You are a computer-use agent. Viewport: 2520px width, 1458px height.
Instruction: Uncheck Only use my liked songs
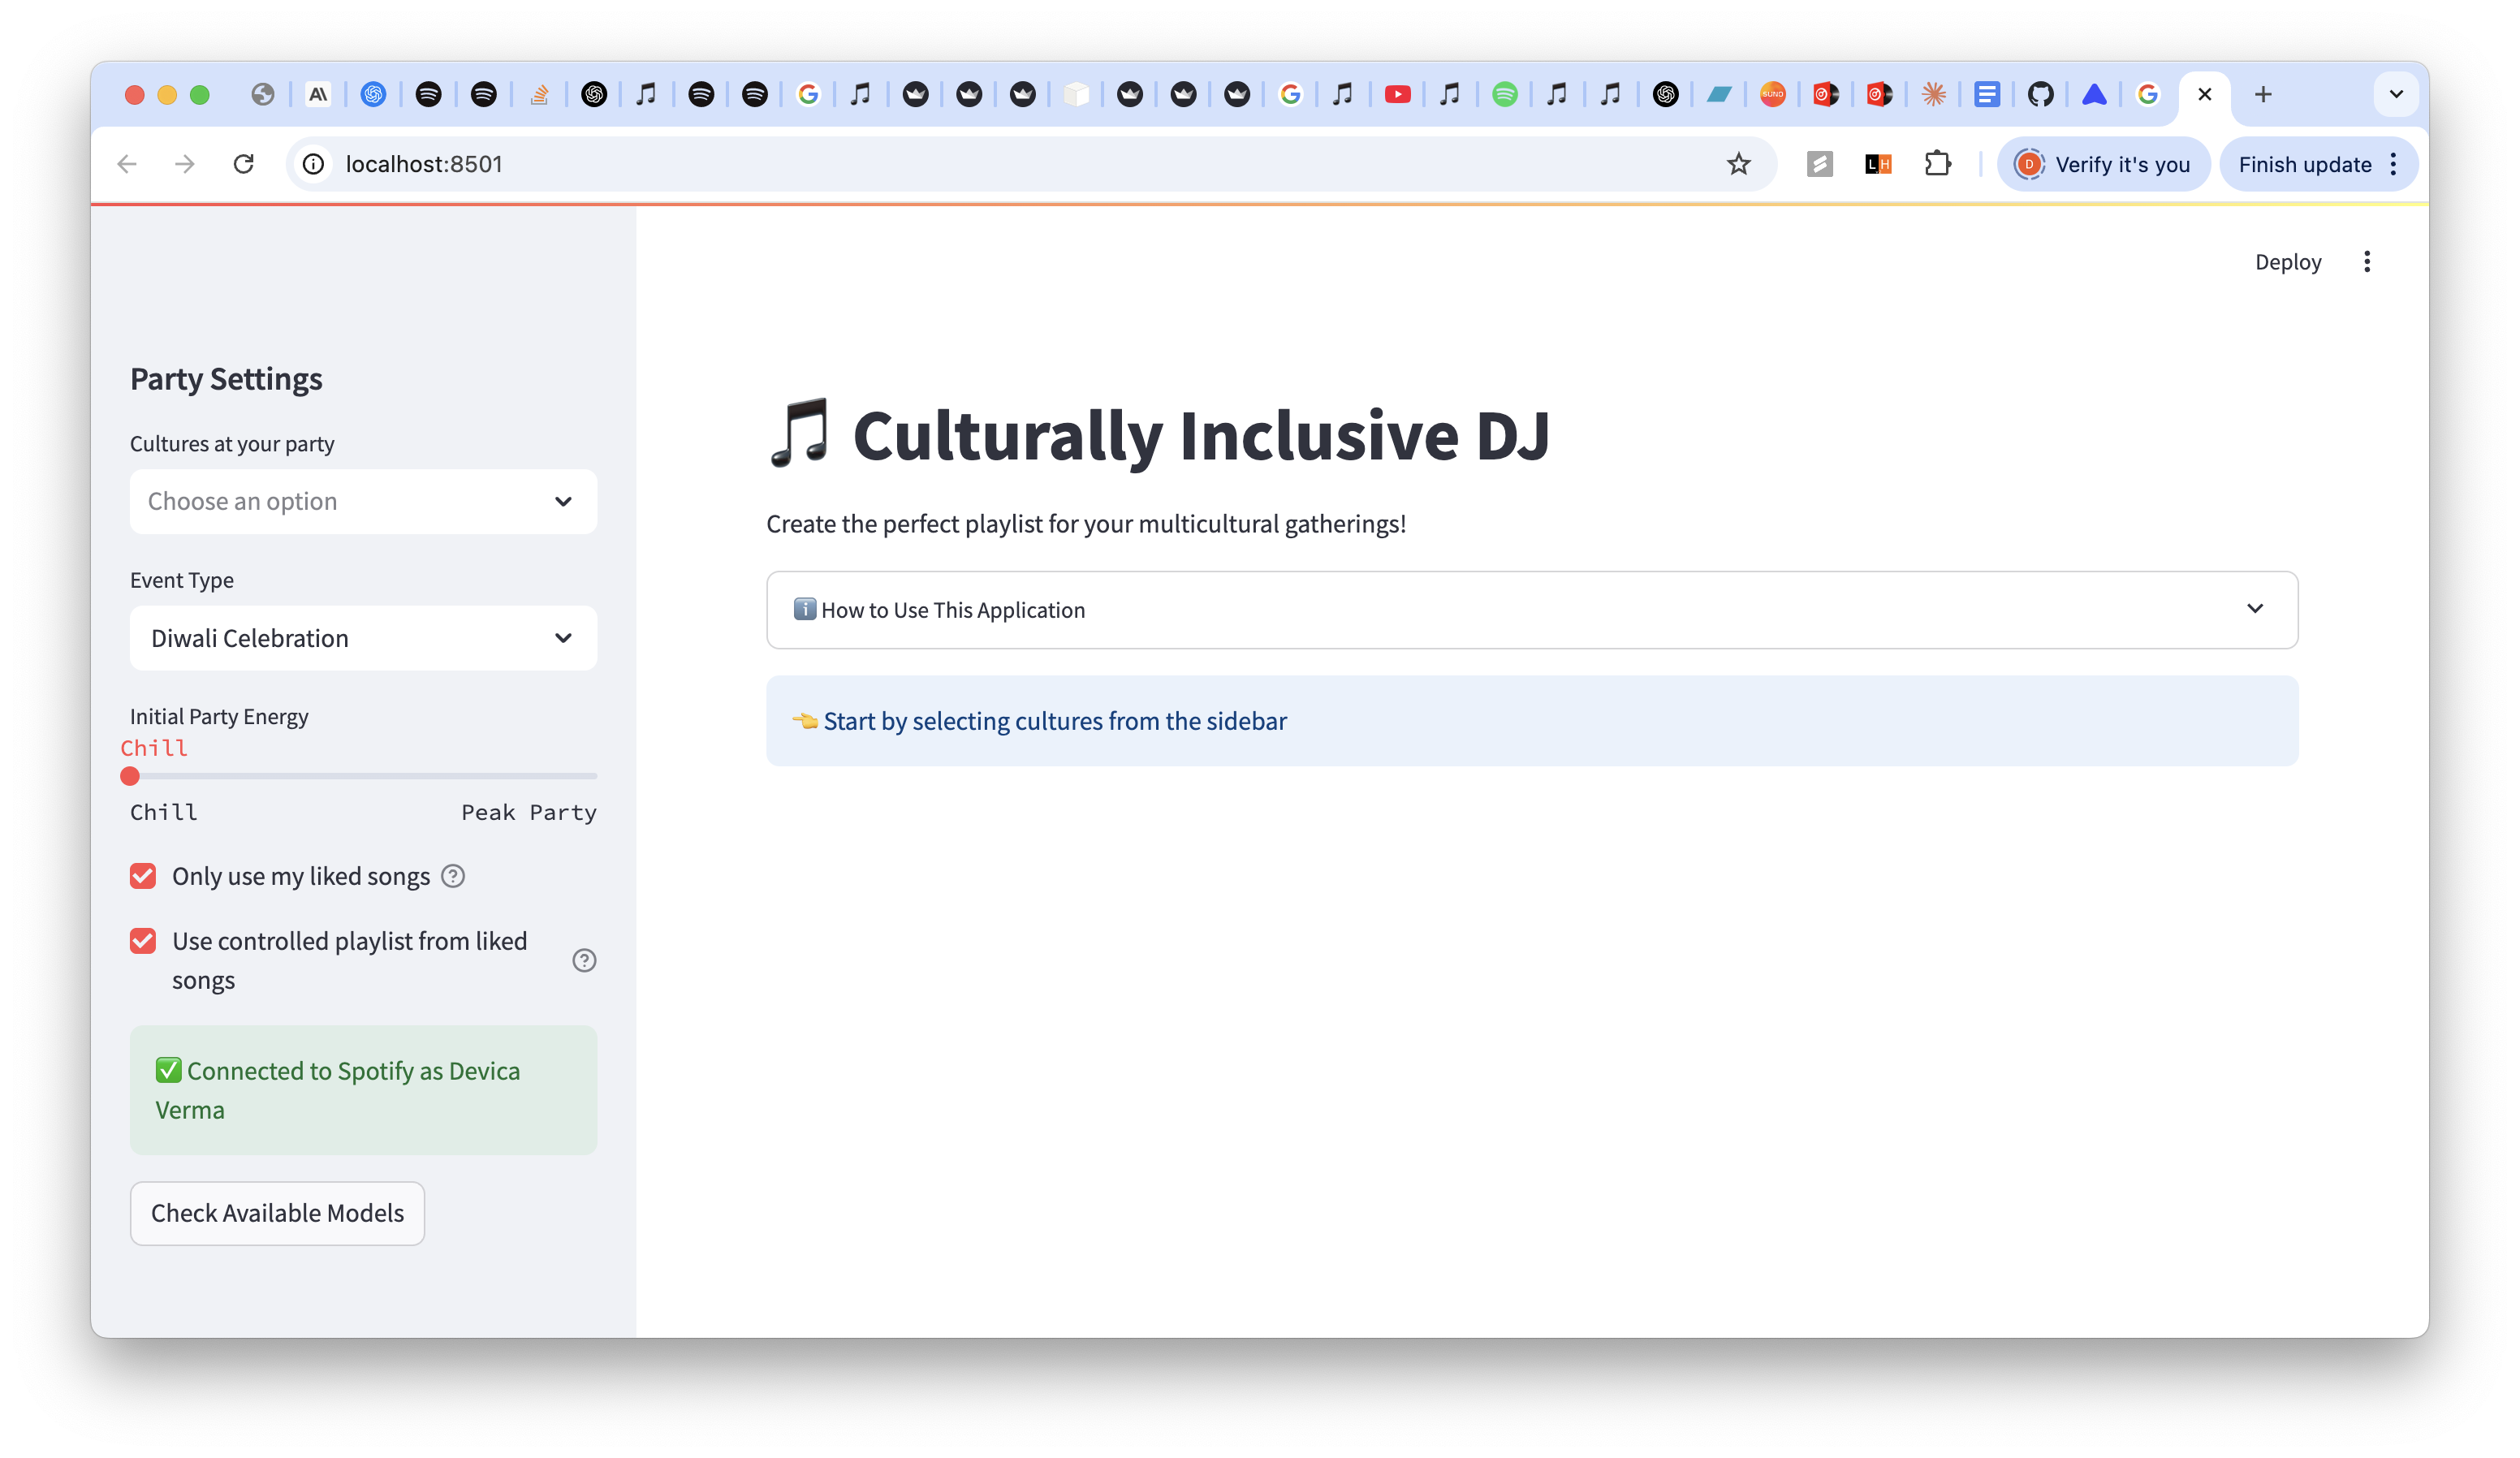143,876
